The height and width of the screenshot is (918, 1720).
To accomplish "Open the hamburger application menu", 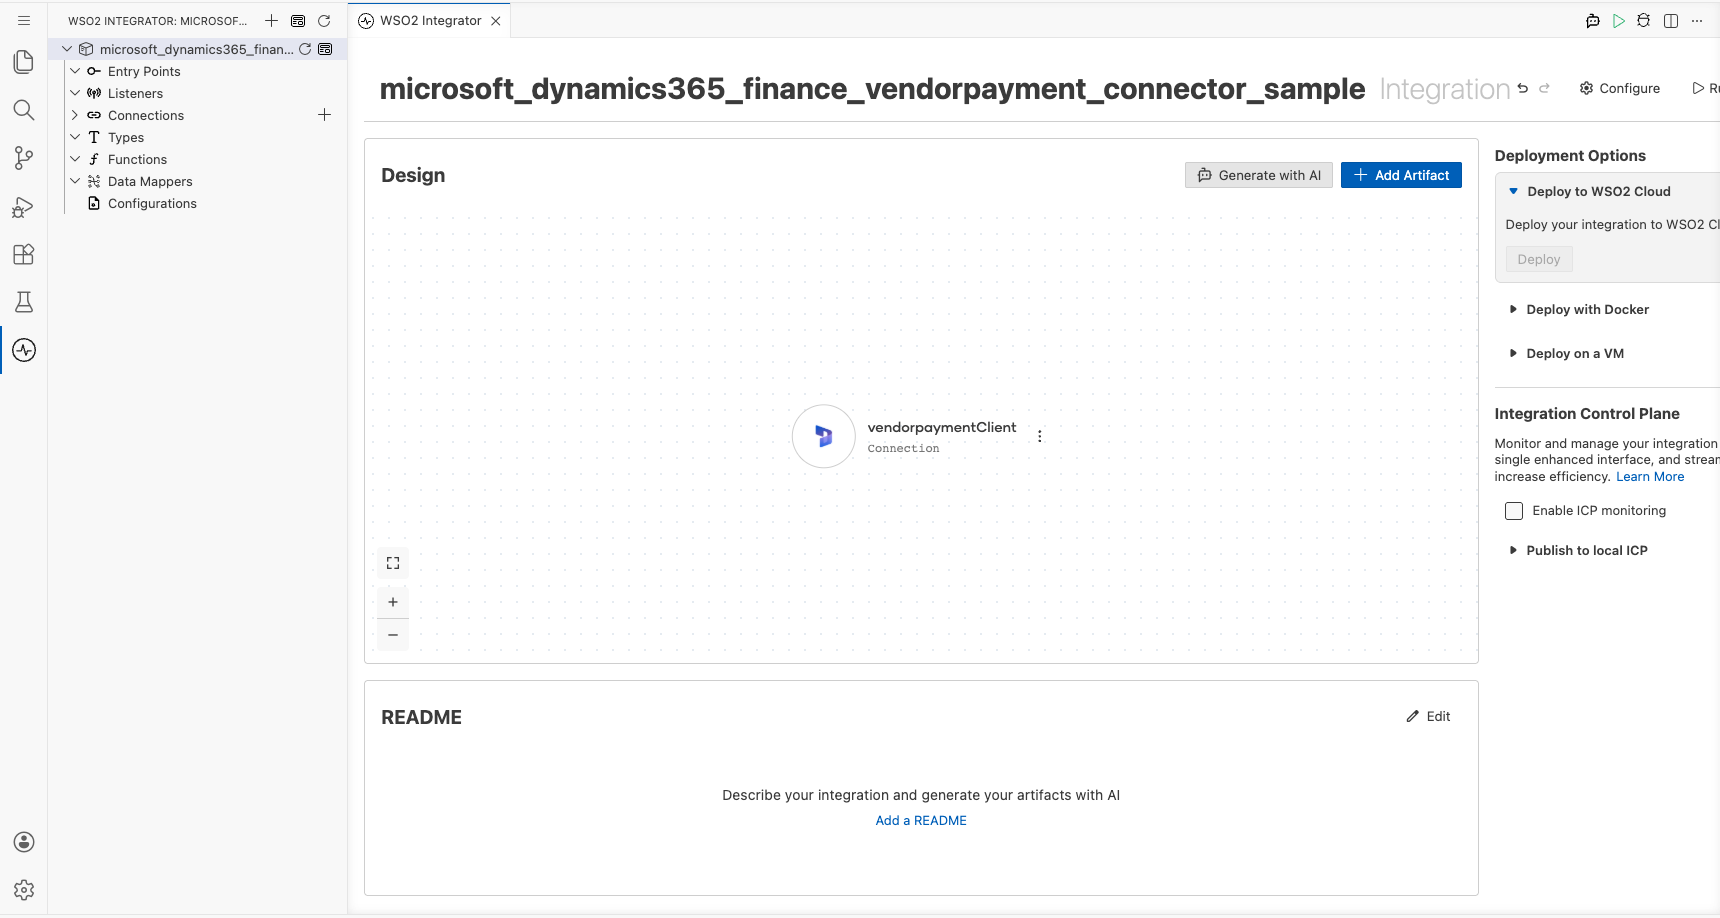I will coord(24,20).
